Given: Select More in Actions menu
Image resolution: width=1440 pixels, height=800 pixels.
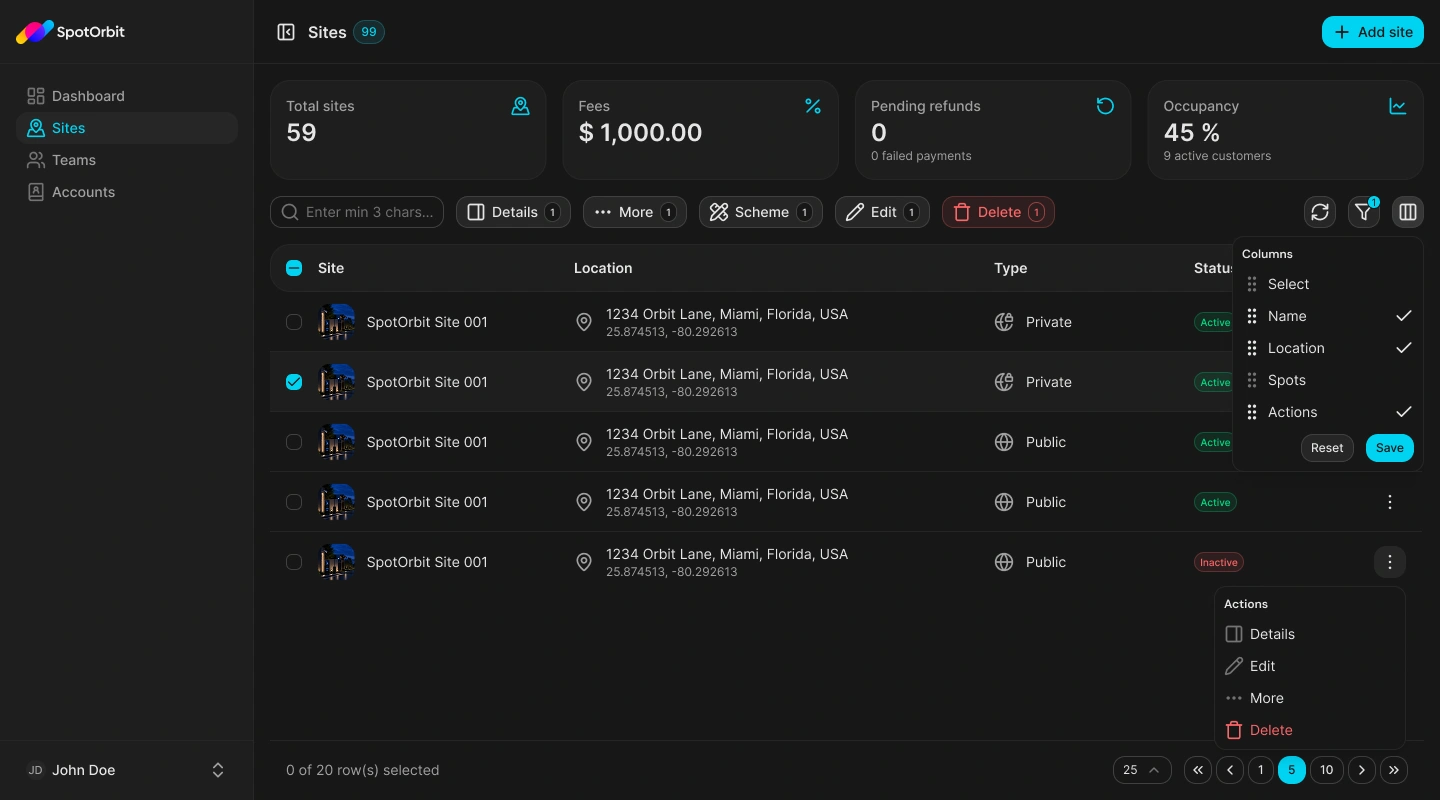Looking at the screenshot, I should (1310, 698).
